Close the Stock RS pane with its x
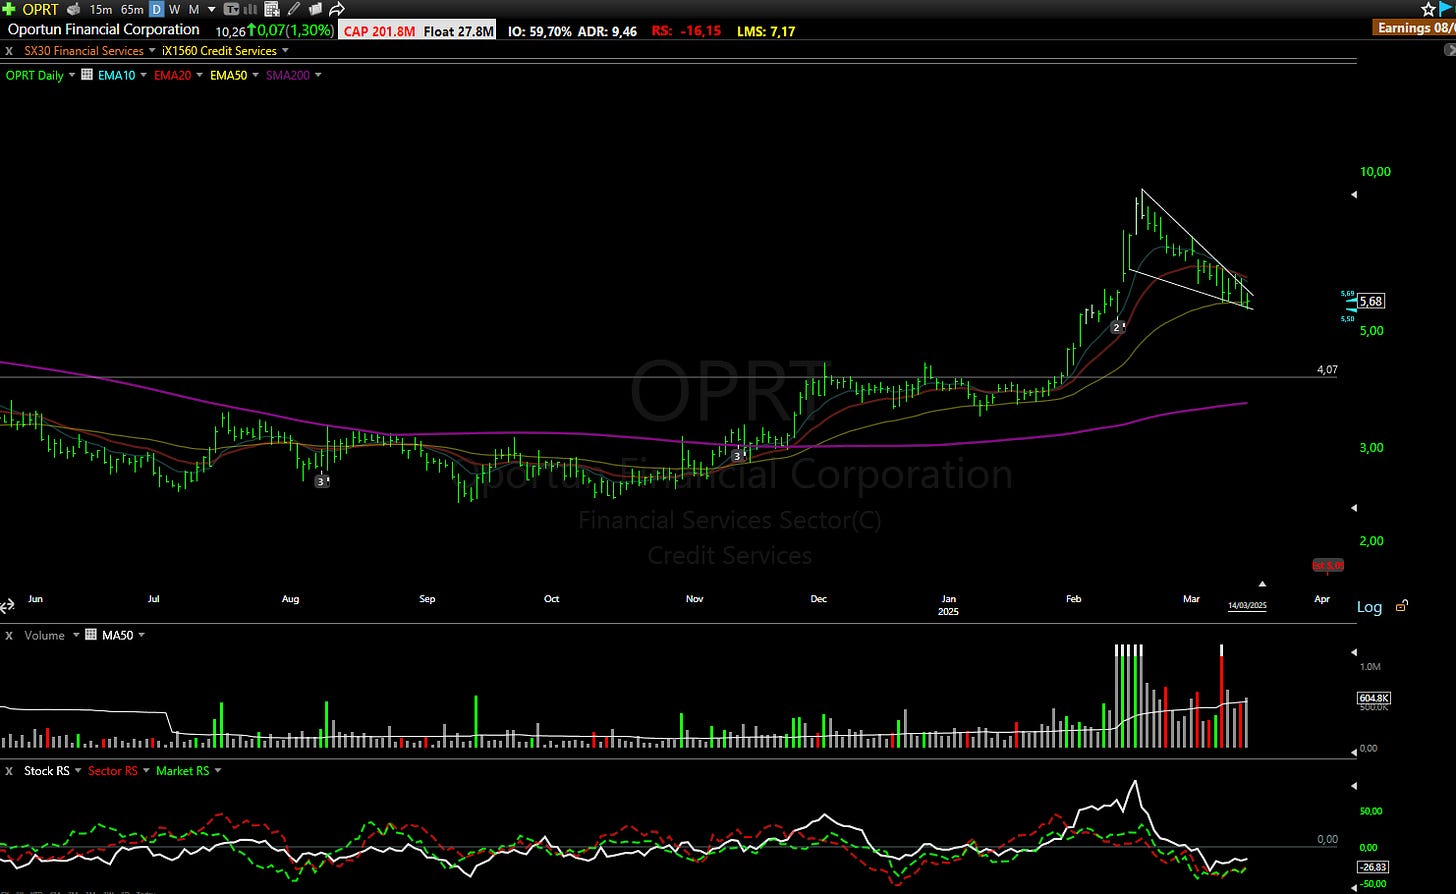Image resolution: width=1456 pixels, height=894 pixels. tap(9, 771)
